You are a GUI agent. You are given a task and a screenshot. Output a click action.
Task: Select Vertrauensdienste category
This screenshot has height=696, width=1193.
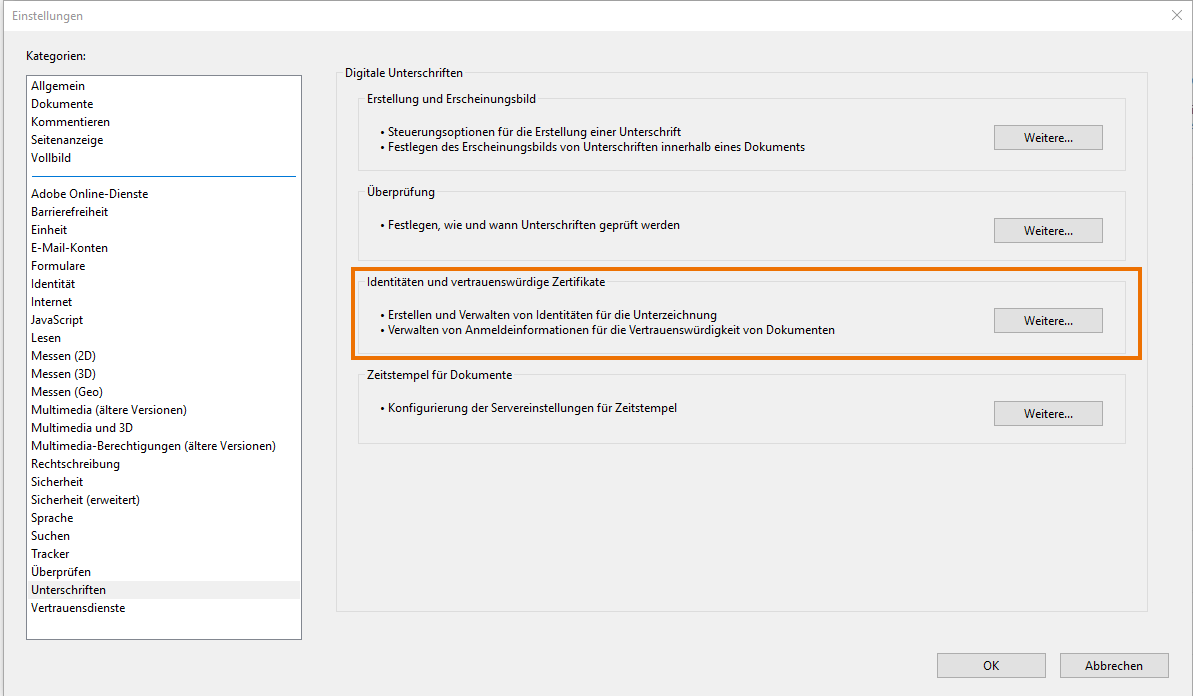[x=78, y=608]
